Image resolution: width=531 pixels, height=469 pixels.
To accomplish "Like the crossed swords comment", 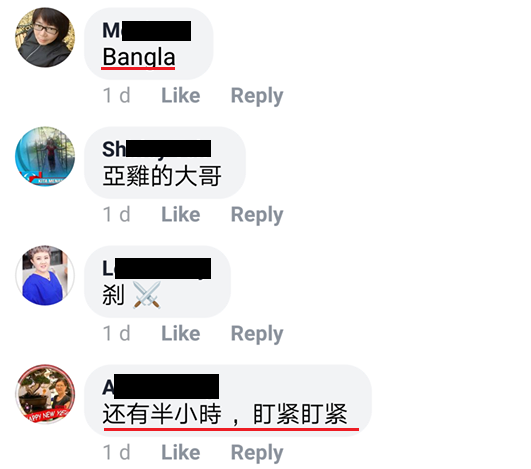I will click(180, 333).
